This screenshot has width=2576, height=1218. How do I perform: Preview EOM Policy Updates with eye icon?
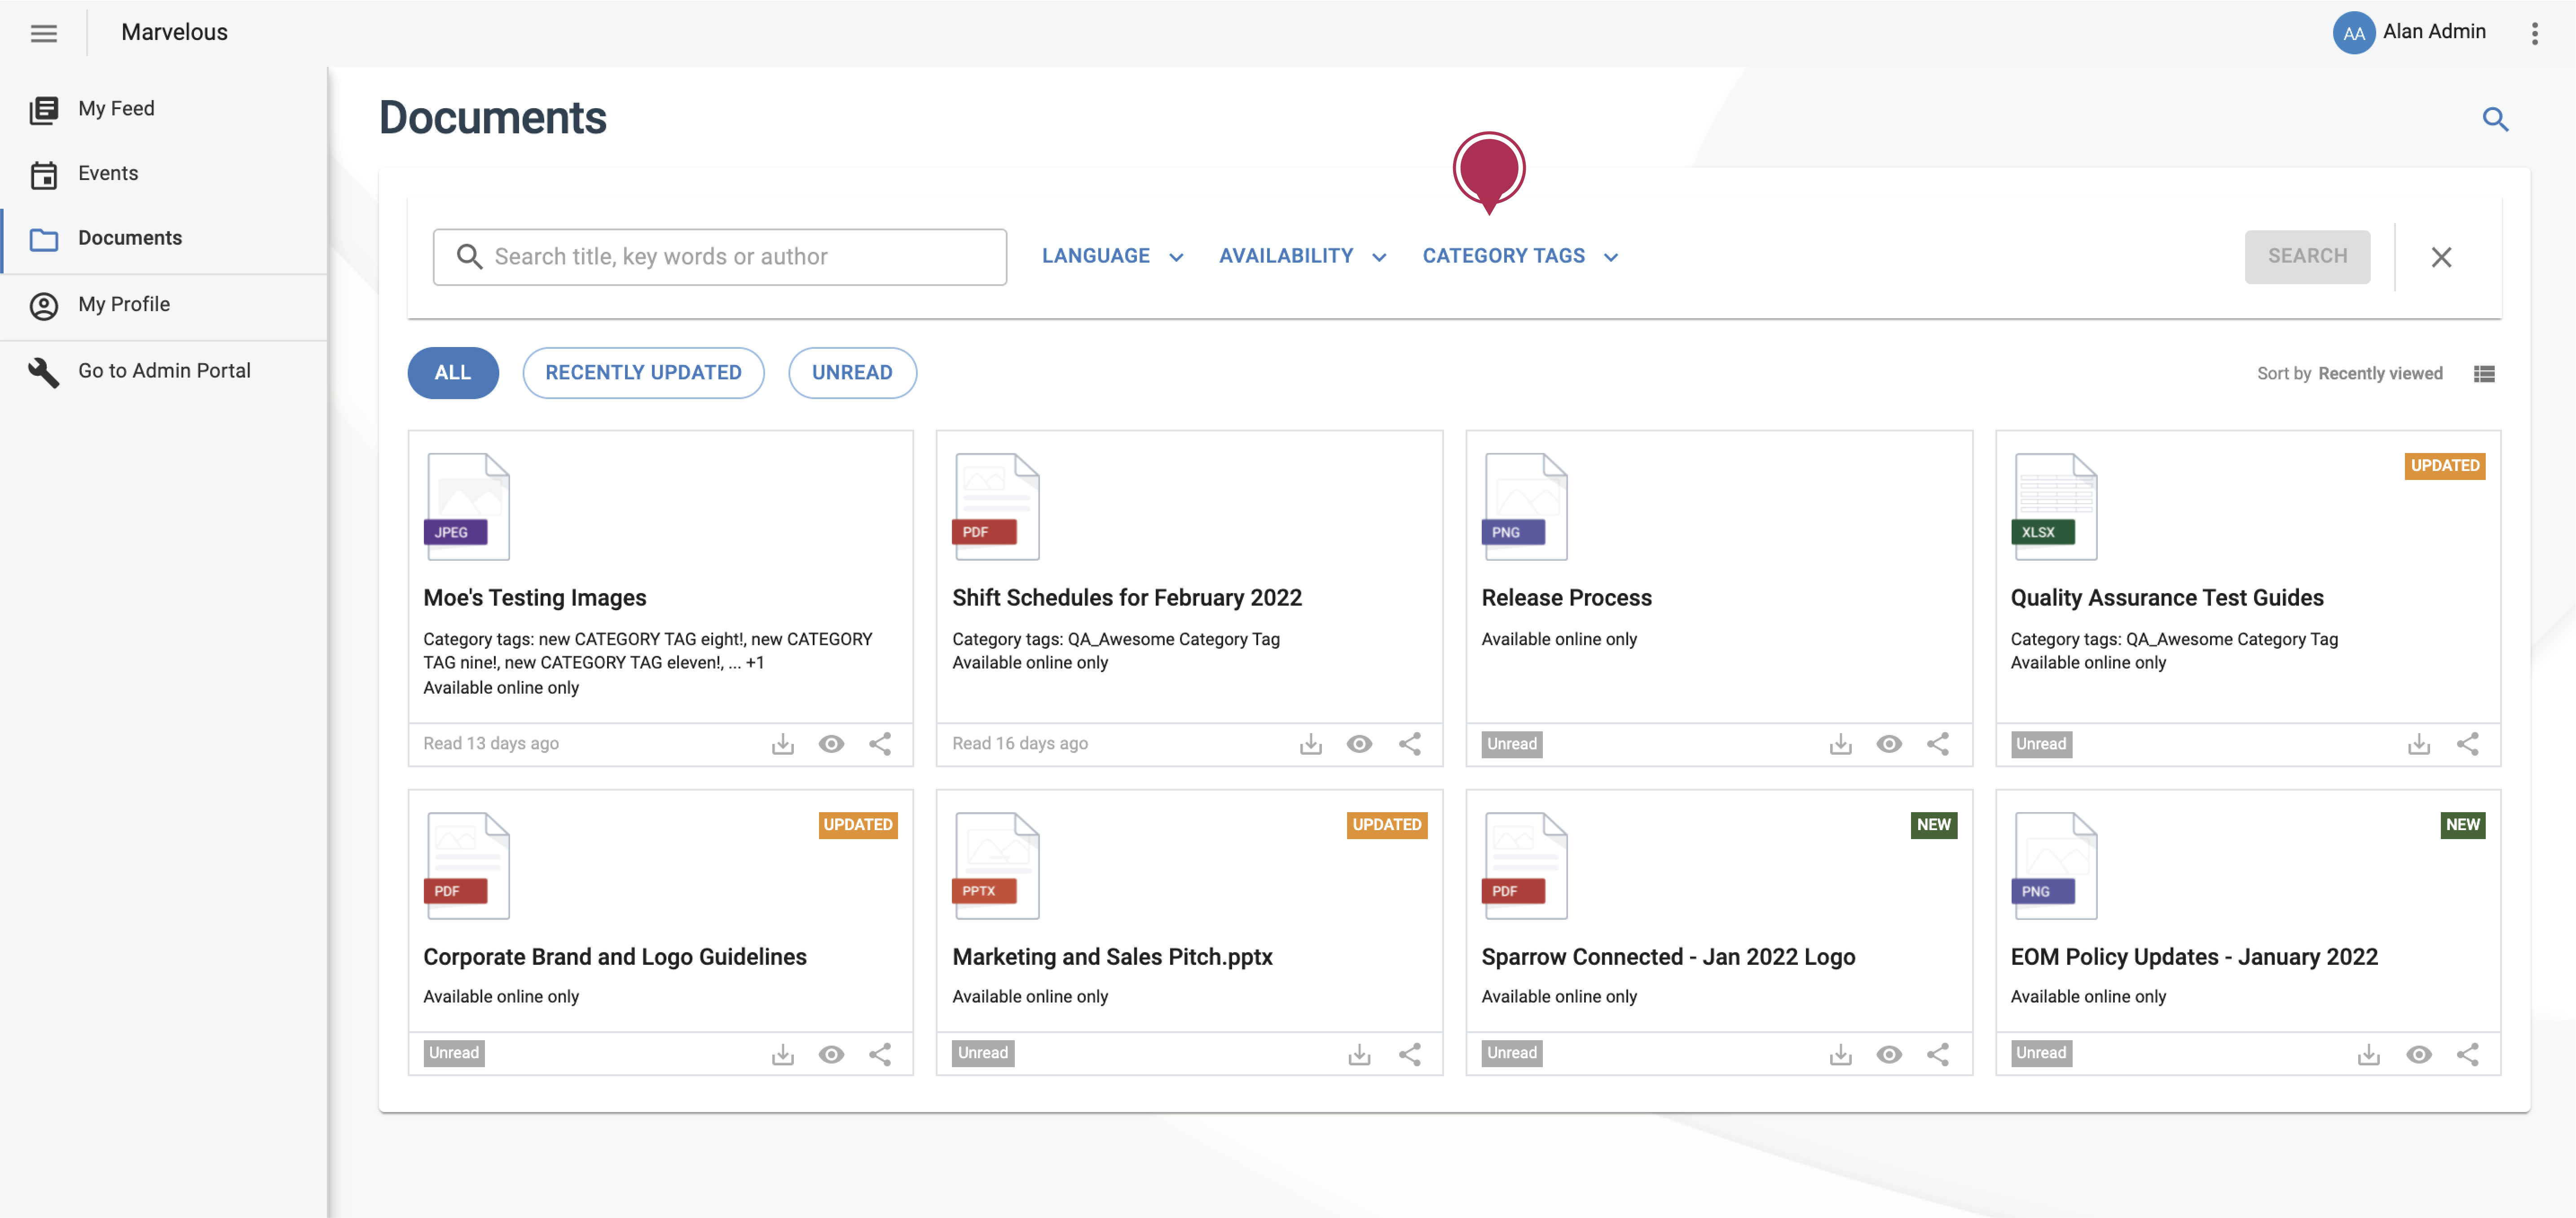point(2419,1054)
